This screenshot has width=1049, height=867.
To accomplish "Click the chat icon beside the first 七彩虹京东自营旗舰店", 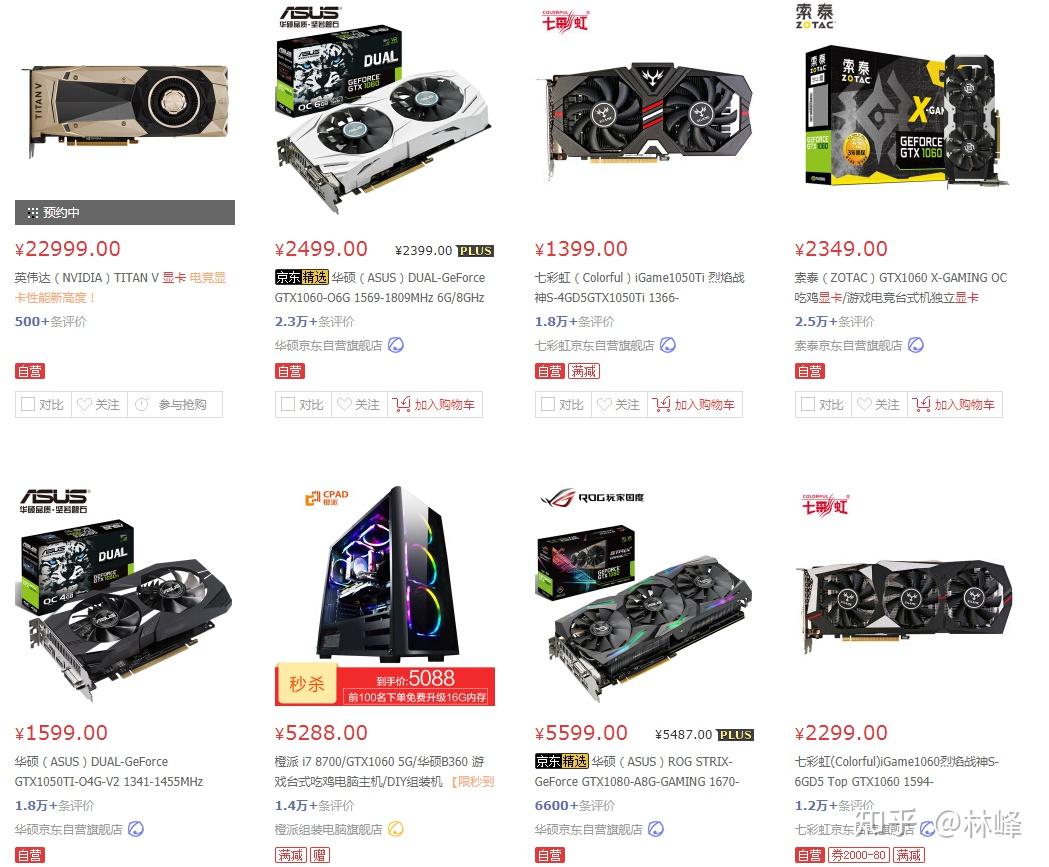I will (x=668, y=345).
